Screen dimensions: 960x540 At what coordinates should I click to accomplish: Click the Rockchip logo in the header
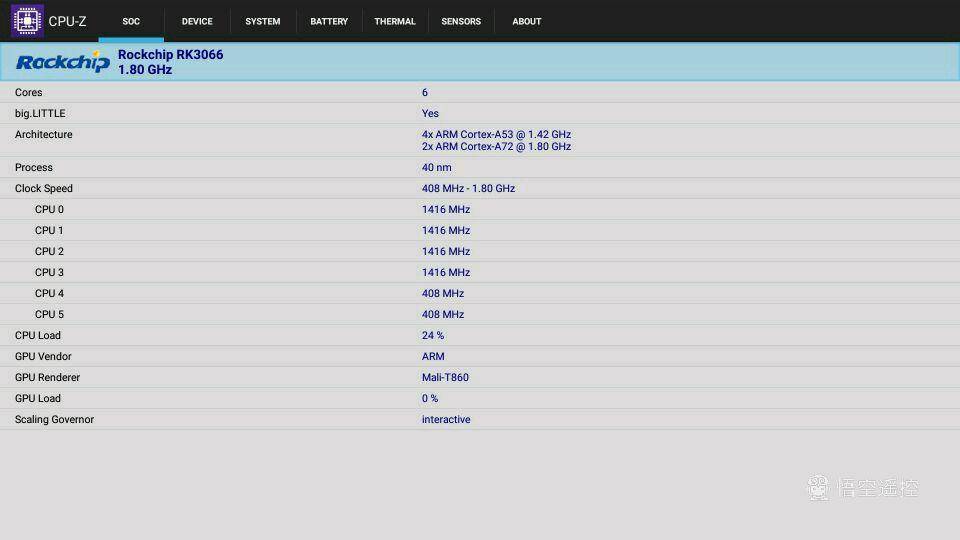63,62
